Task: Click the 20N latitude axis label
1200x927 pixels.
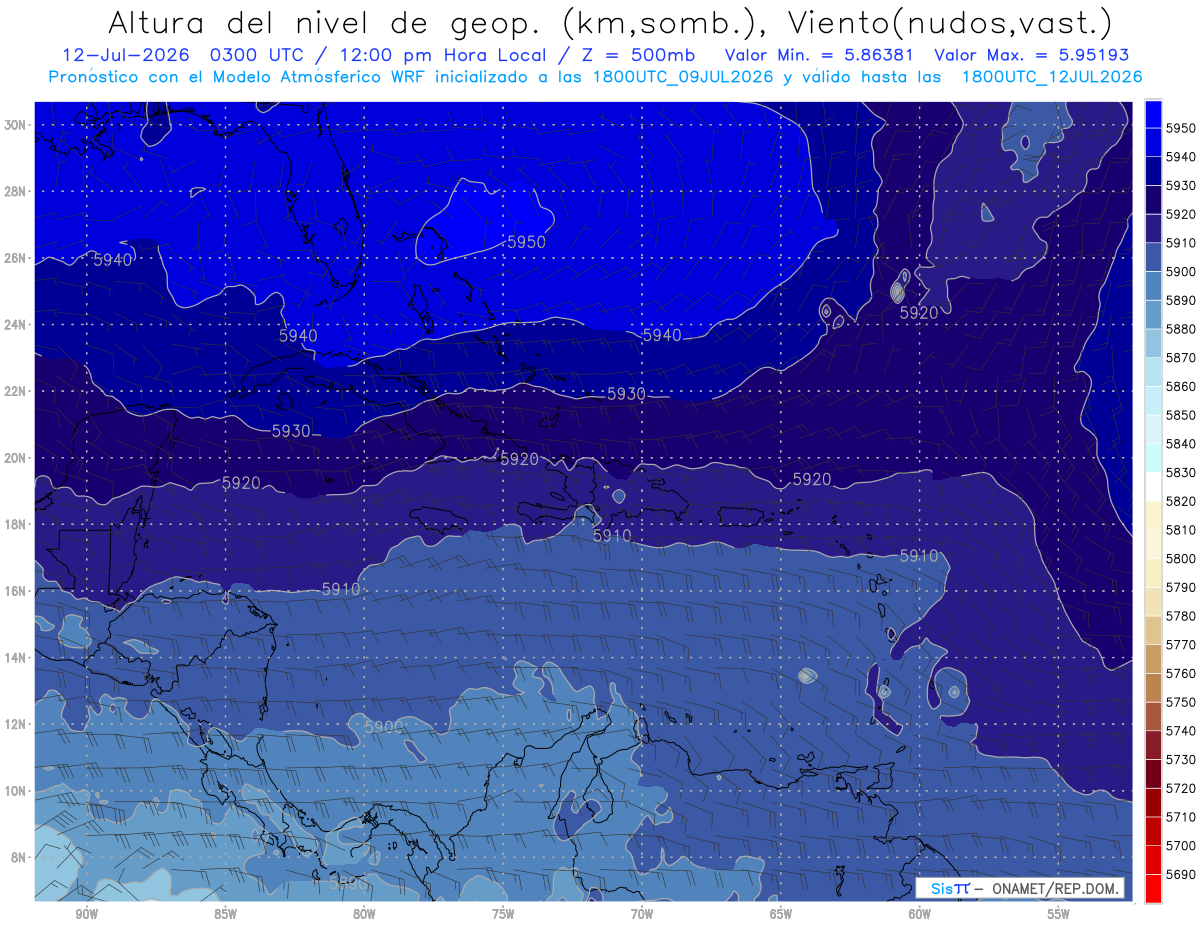Action: click(x=17, y=458)
